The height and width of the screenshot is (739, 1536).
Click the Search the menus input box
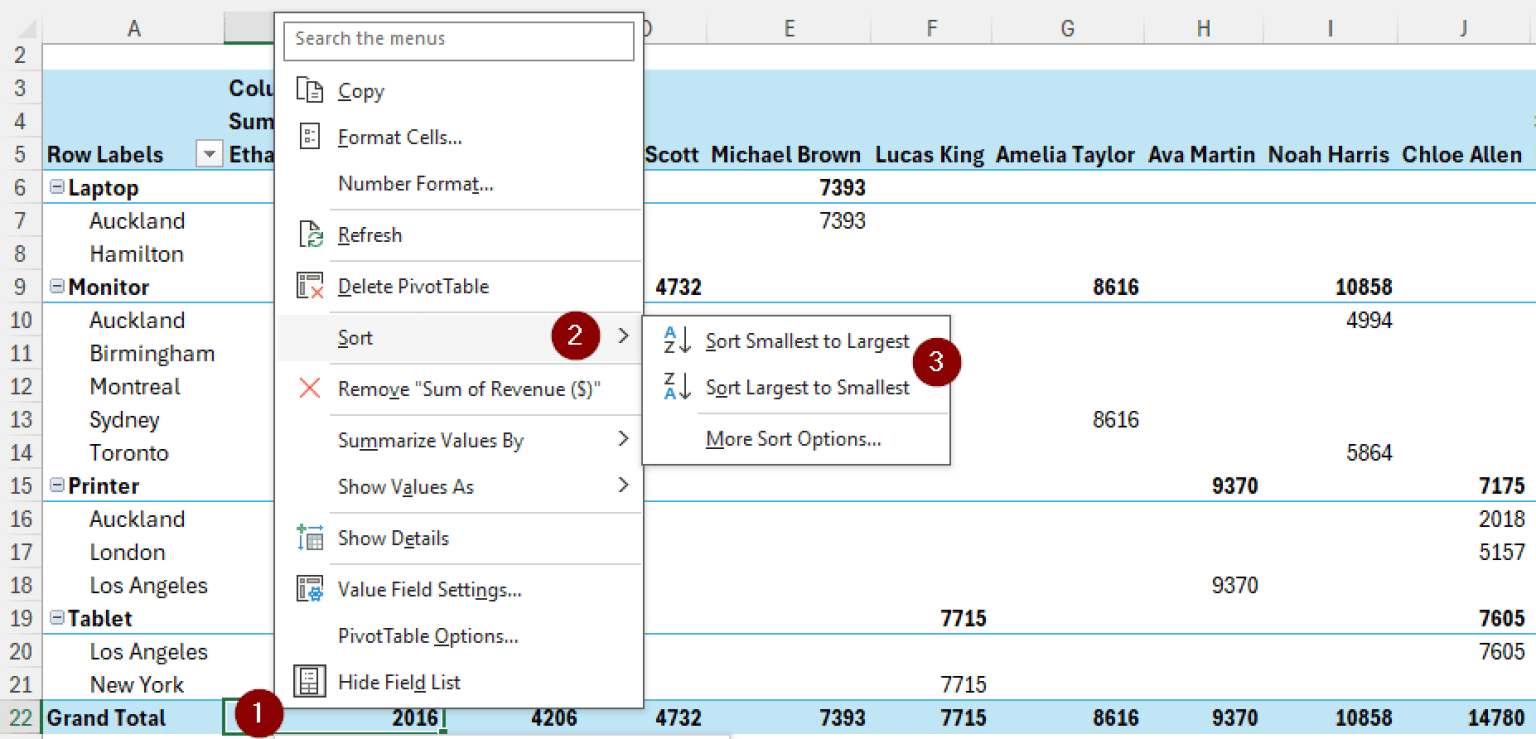pos(458,41)
